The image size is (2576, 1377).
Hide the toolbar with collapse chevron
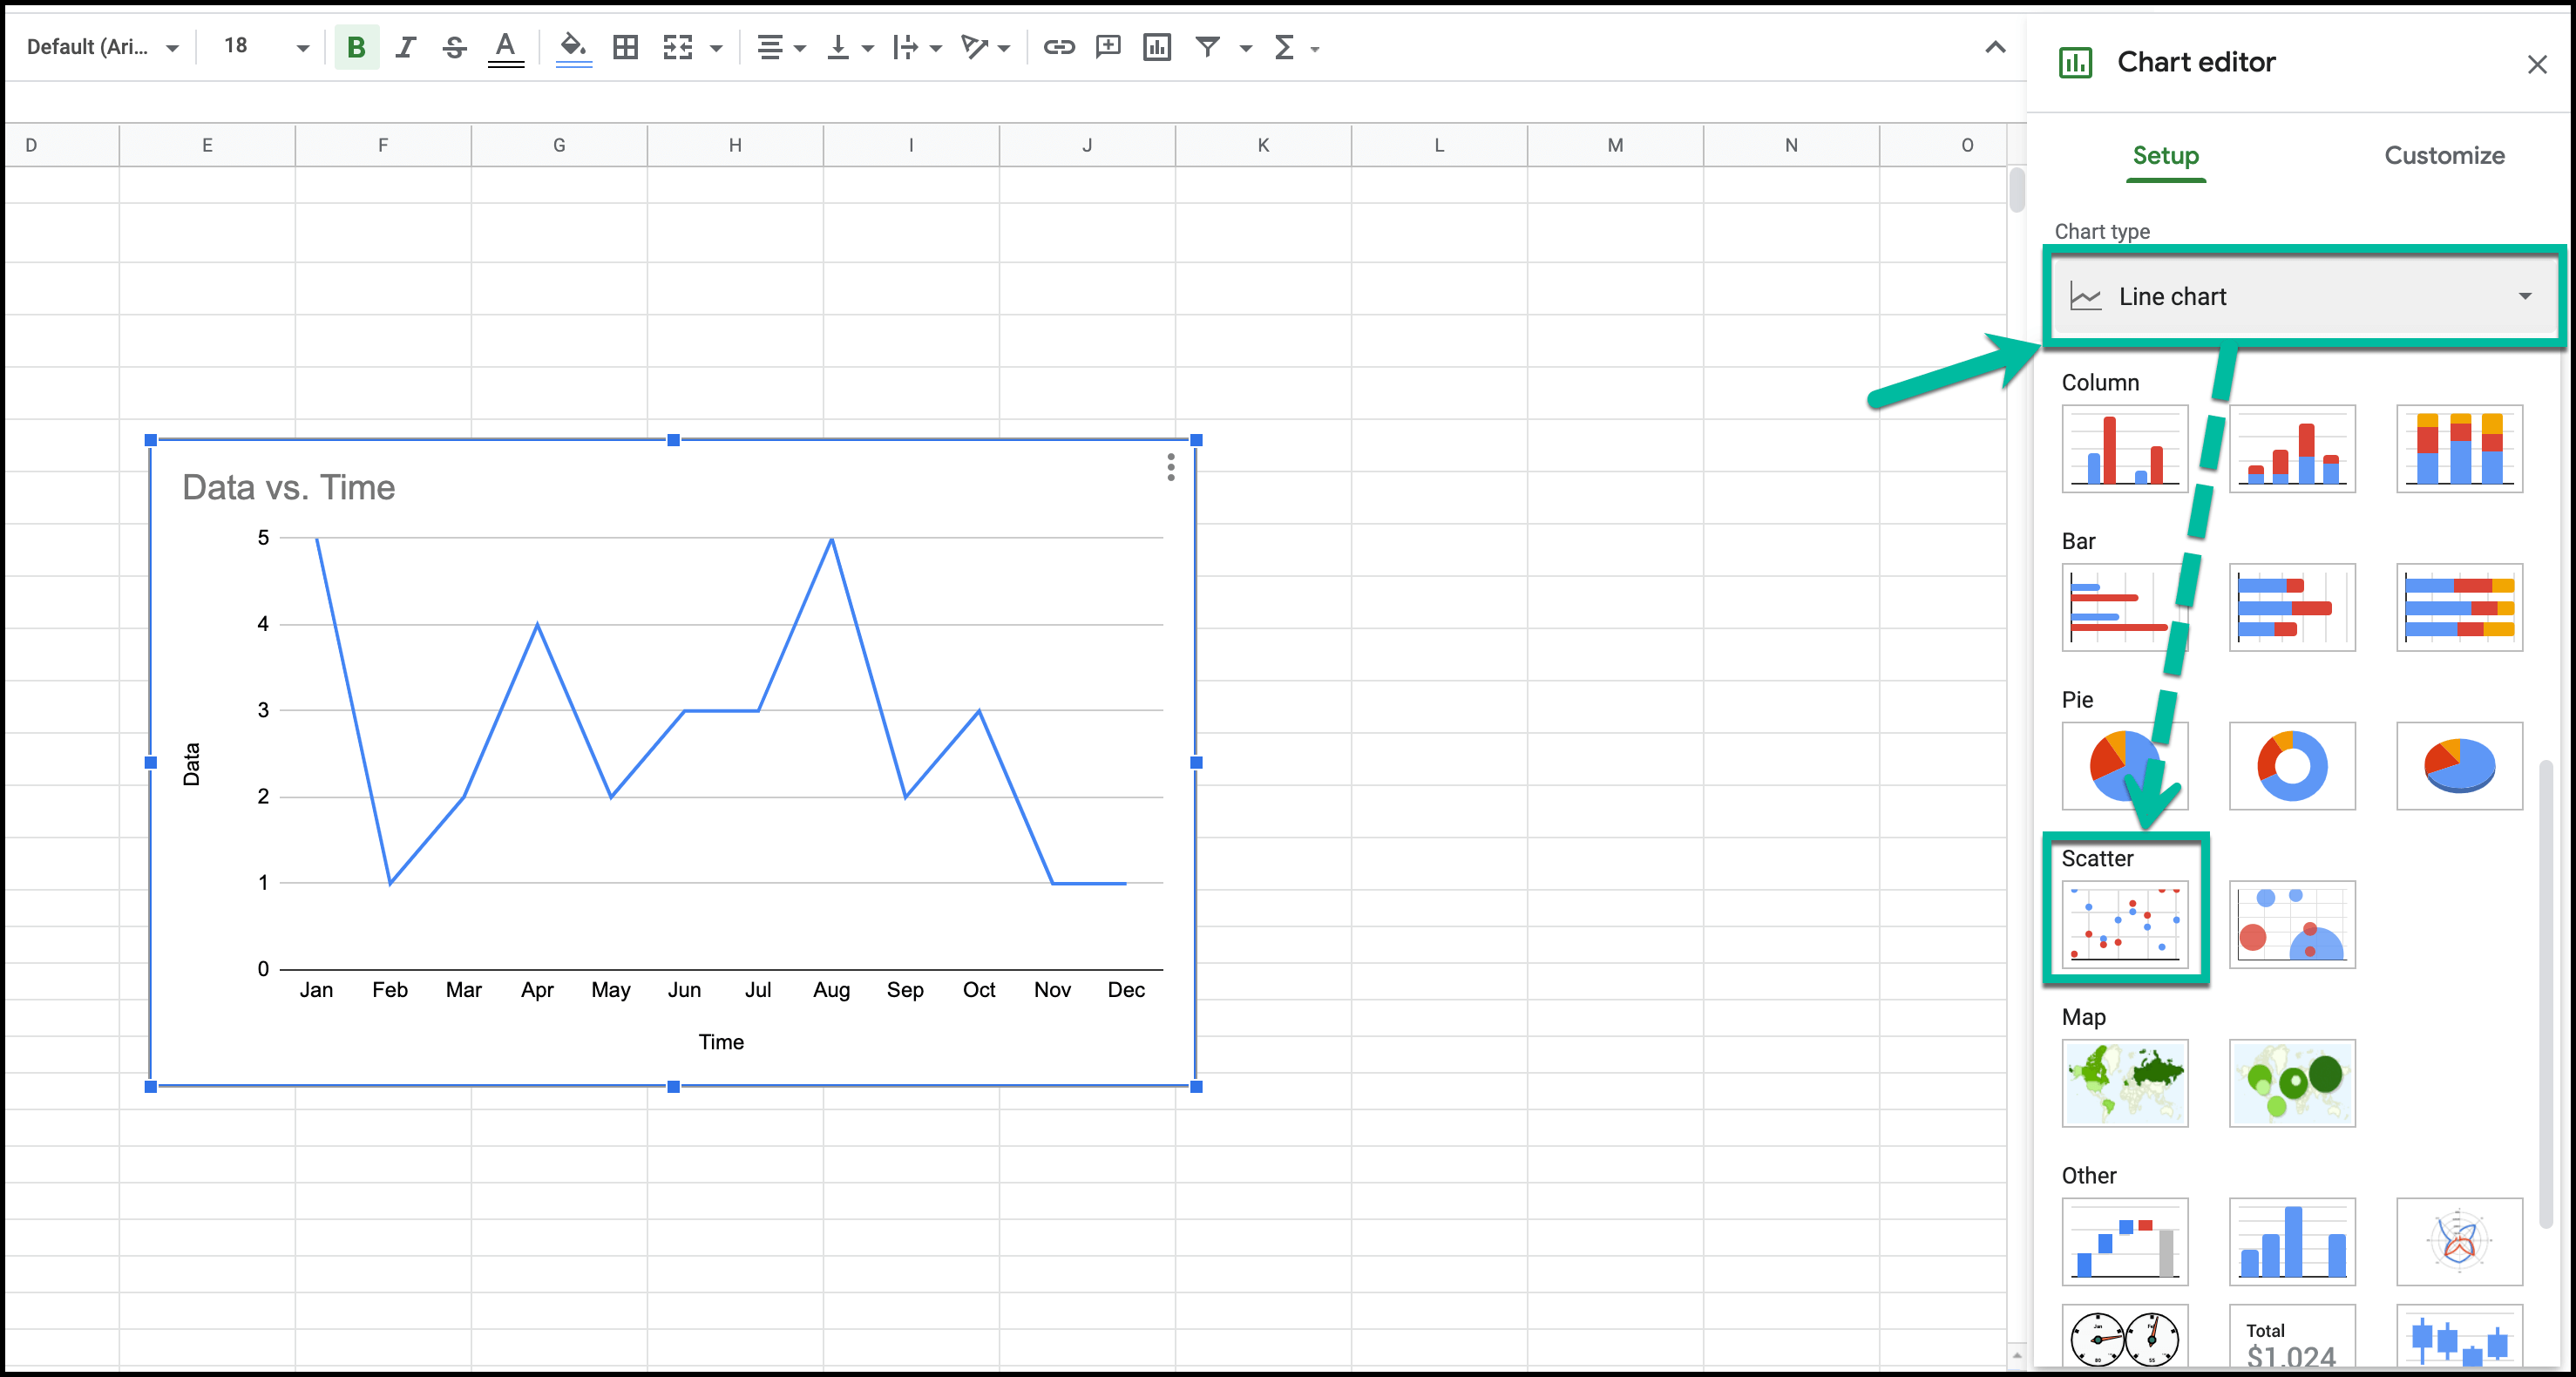(x=1995, y=47)
